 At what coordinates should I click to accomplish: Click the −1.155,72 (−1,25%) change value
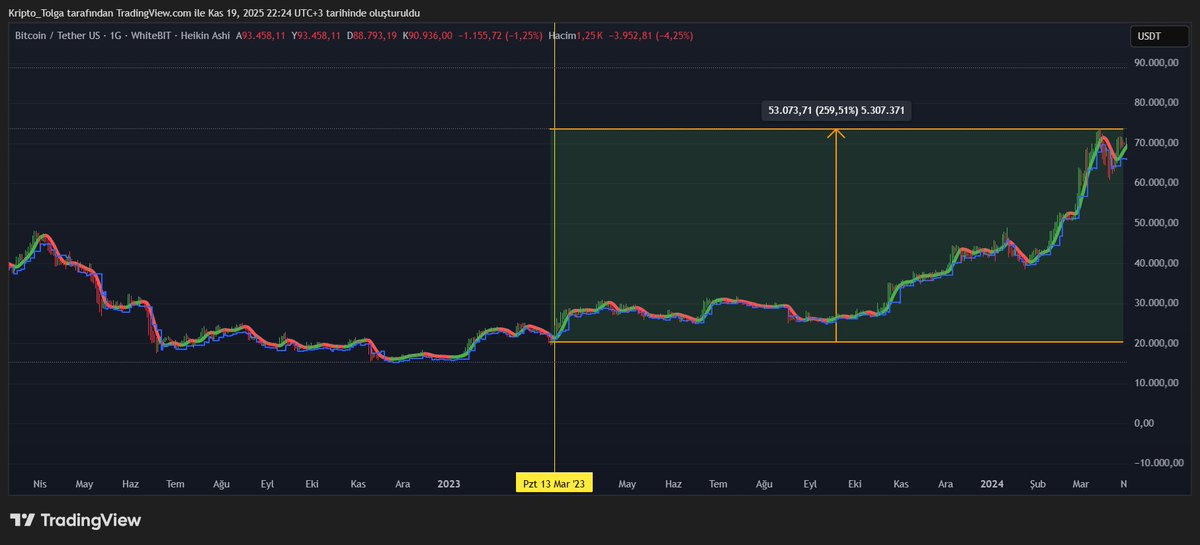(500, 36)
